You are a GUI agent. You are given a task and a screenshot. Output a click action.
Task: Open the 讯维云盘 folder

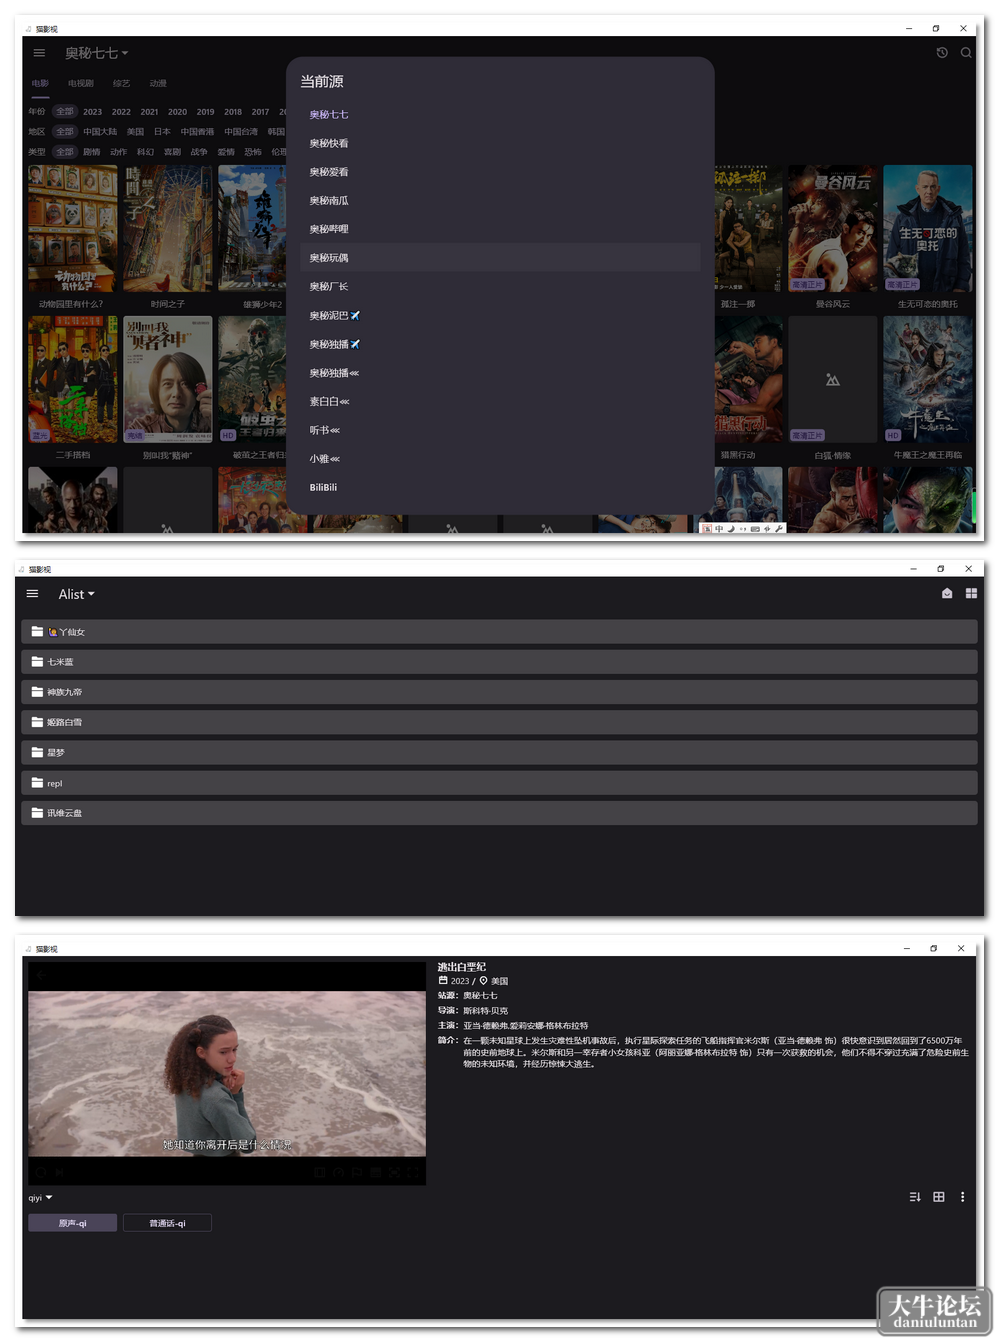pyautogui.click(x=499, y=813)
